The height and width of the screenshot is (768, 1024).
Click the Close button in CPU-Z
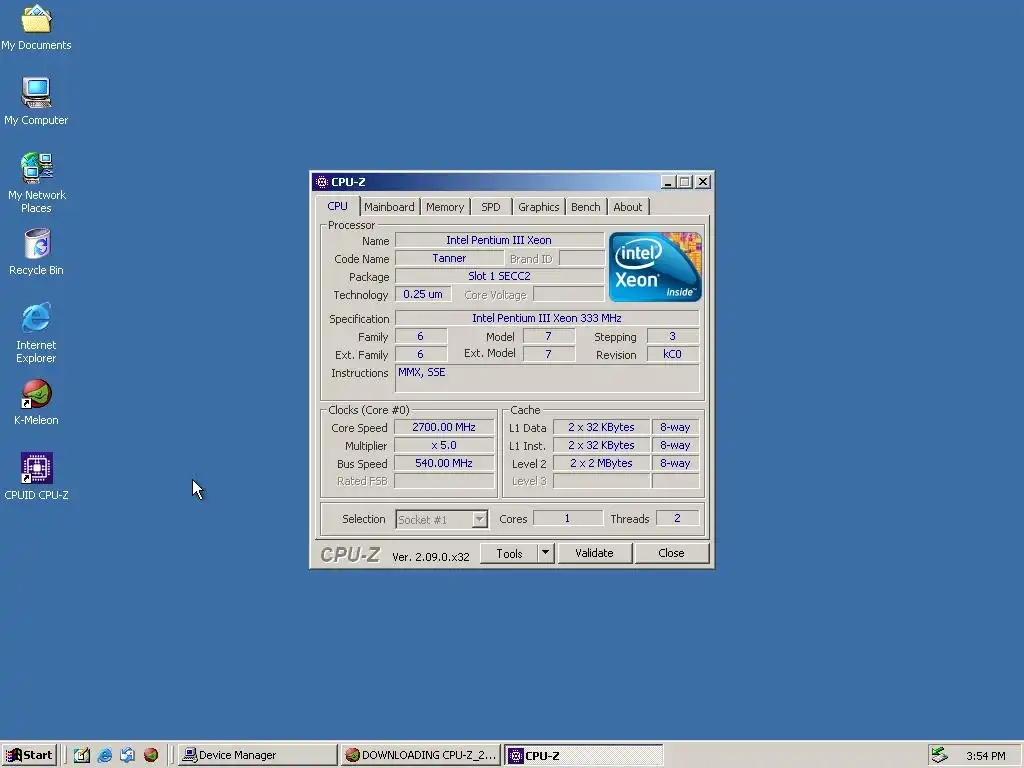pyautogui.click(x=671, y=553)
